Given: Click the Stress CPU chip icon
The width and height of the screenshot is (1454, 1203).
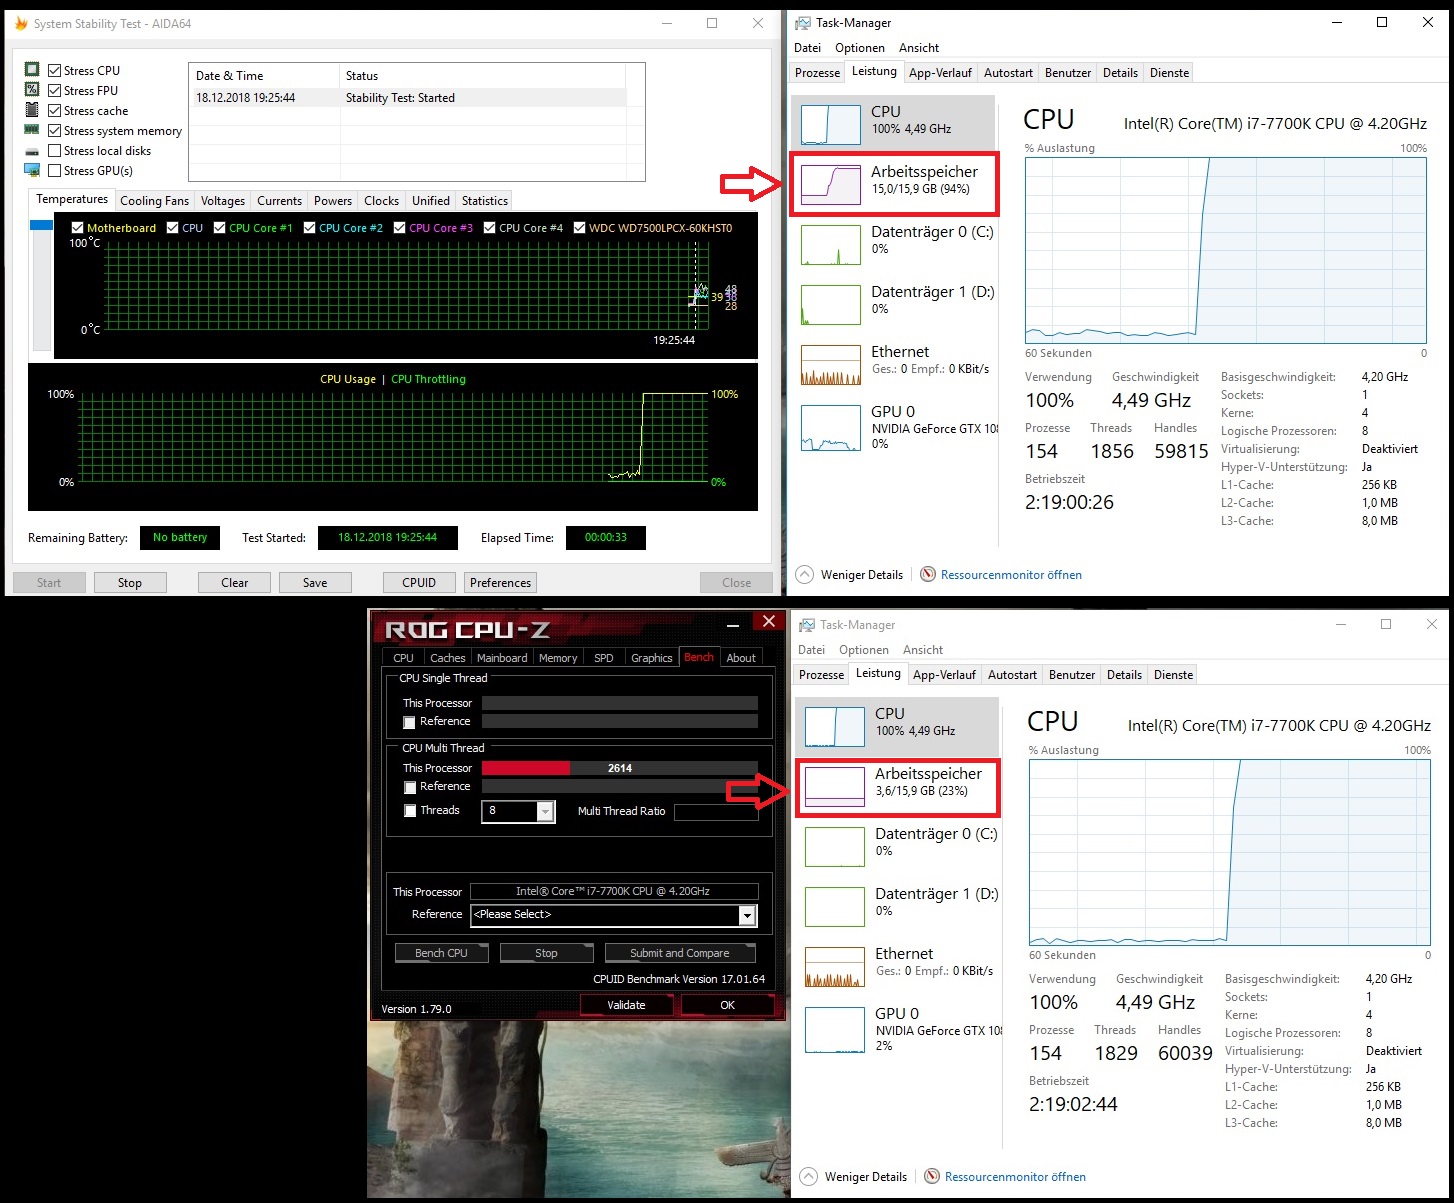Looking at the screenshot, I should click(x=32, y=70).
